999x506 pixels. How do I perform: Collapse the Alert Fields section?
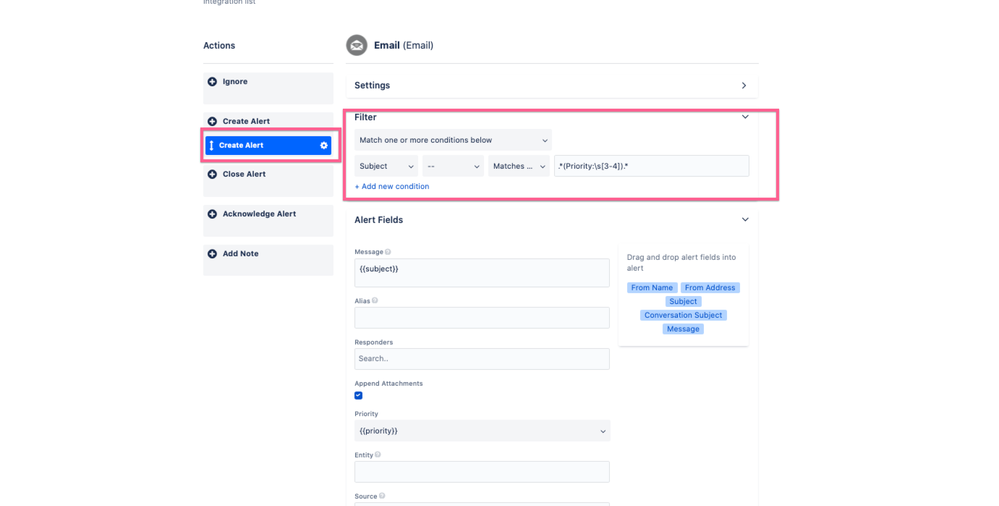[x=745, y=219]
